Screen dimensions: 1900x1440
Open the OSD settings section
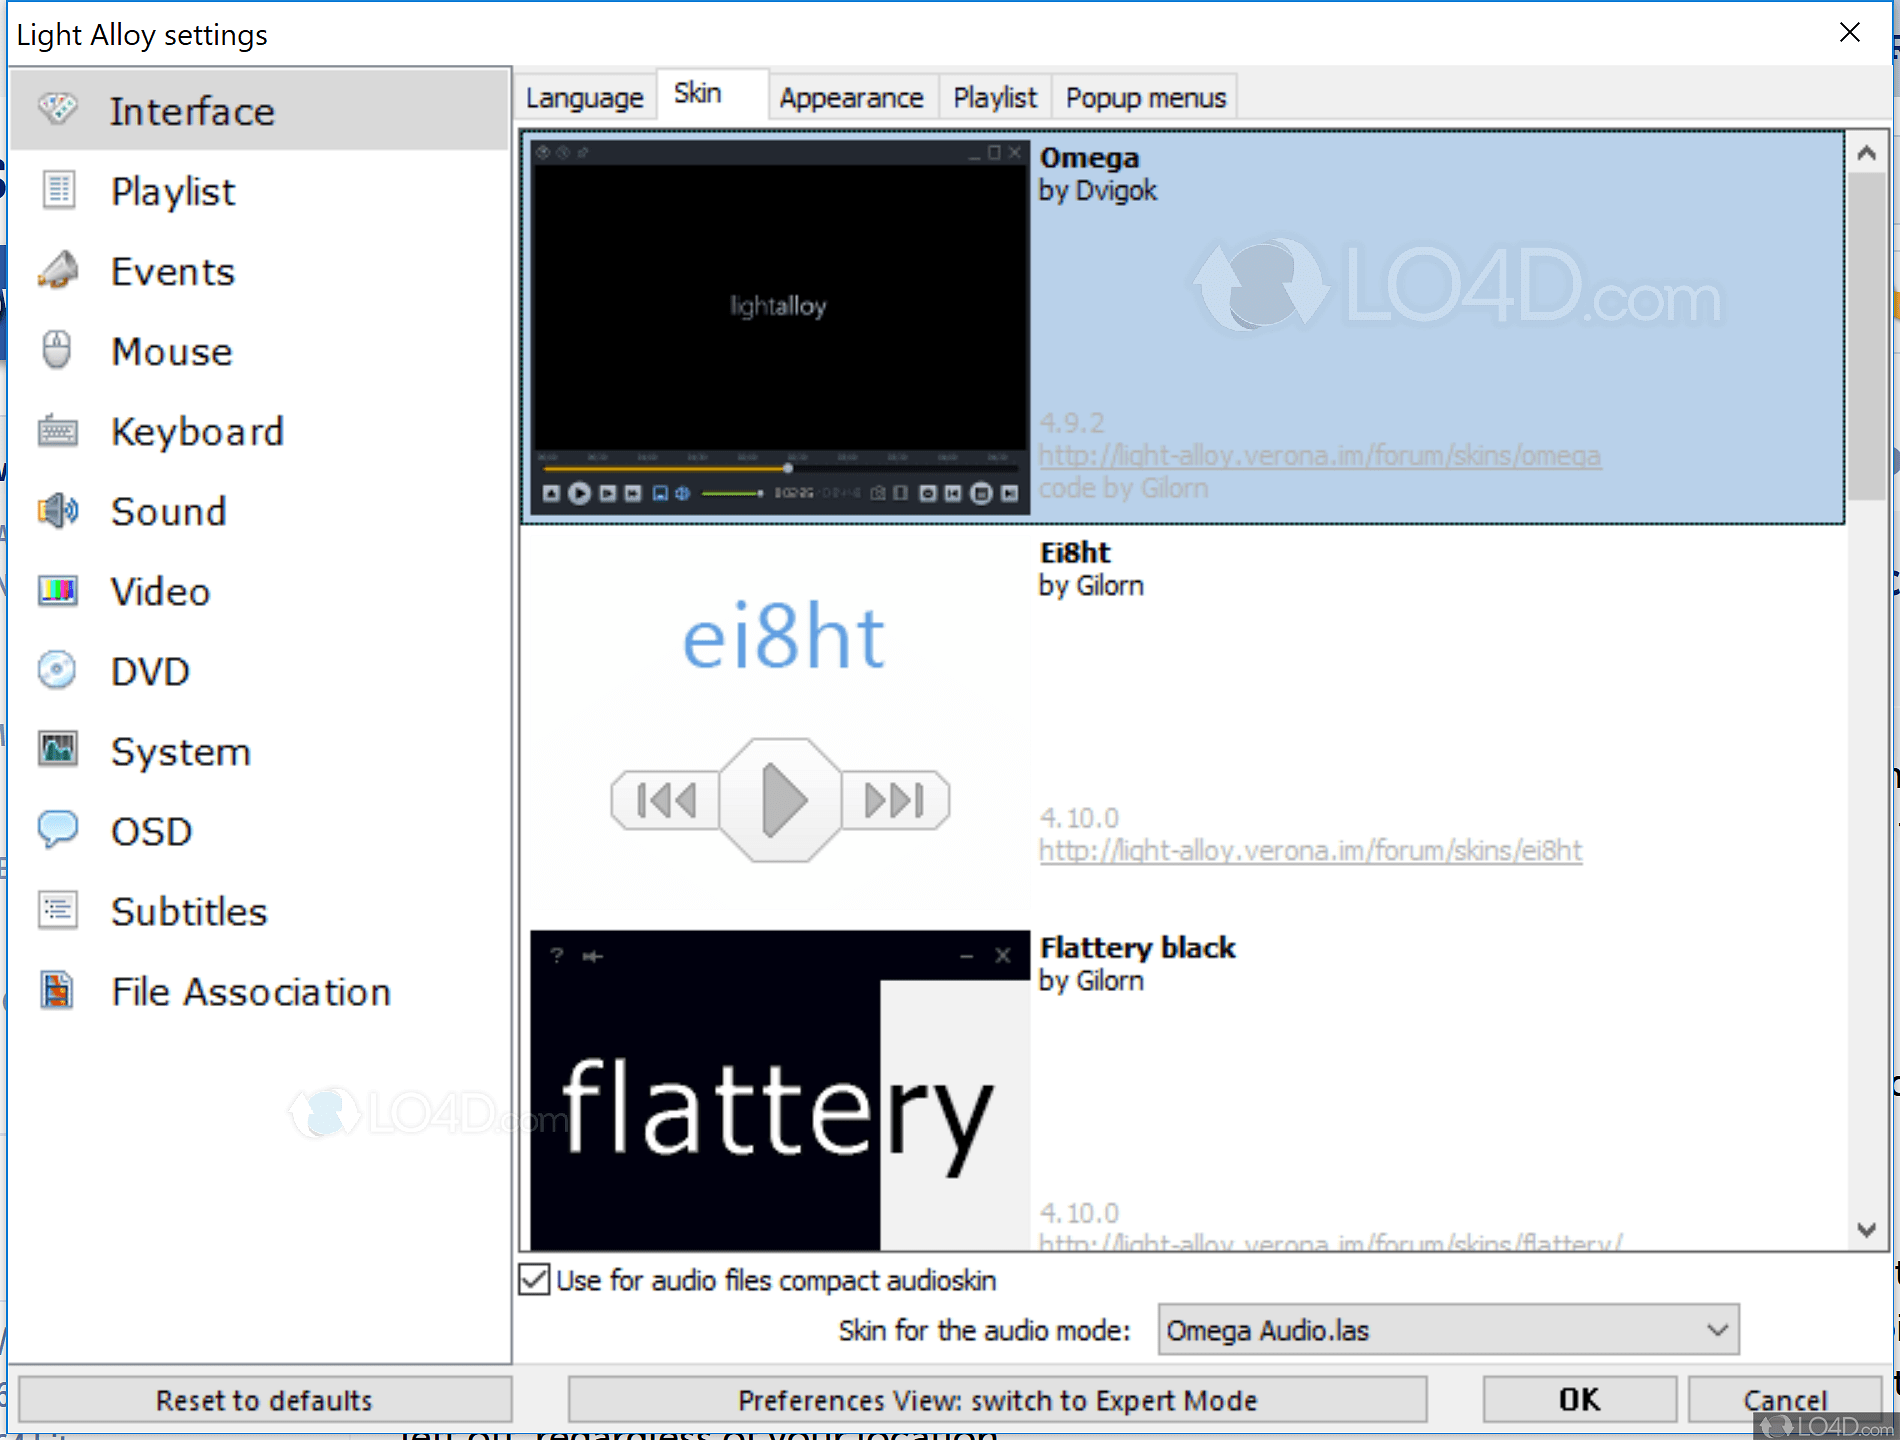click(151, 831)
